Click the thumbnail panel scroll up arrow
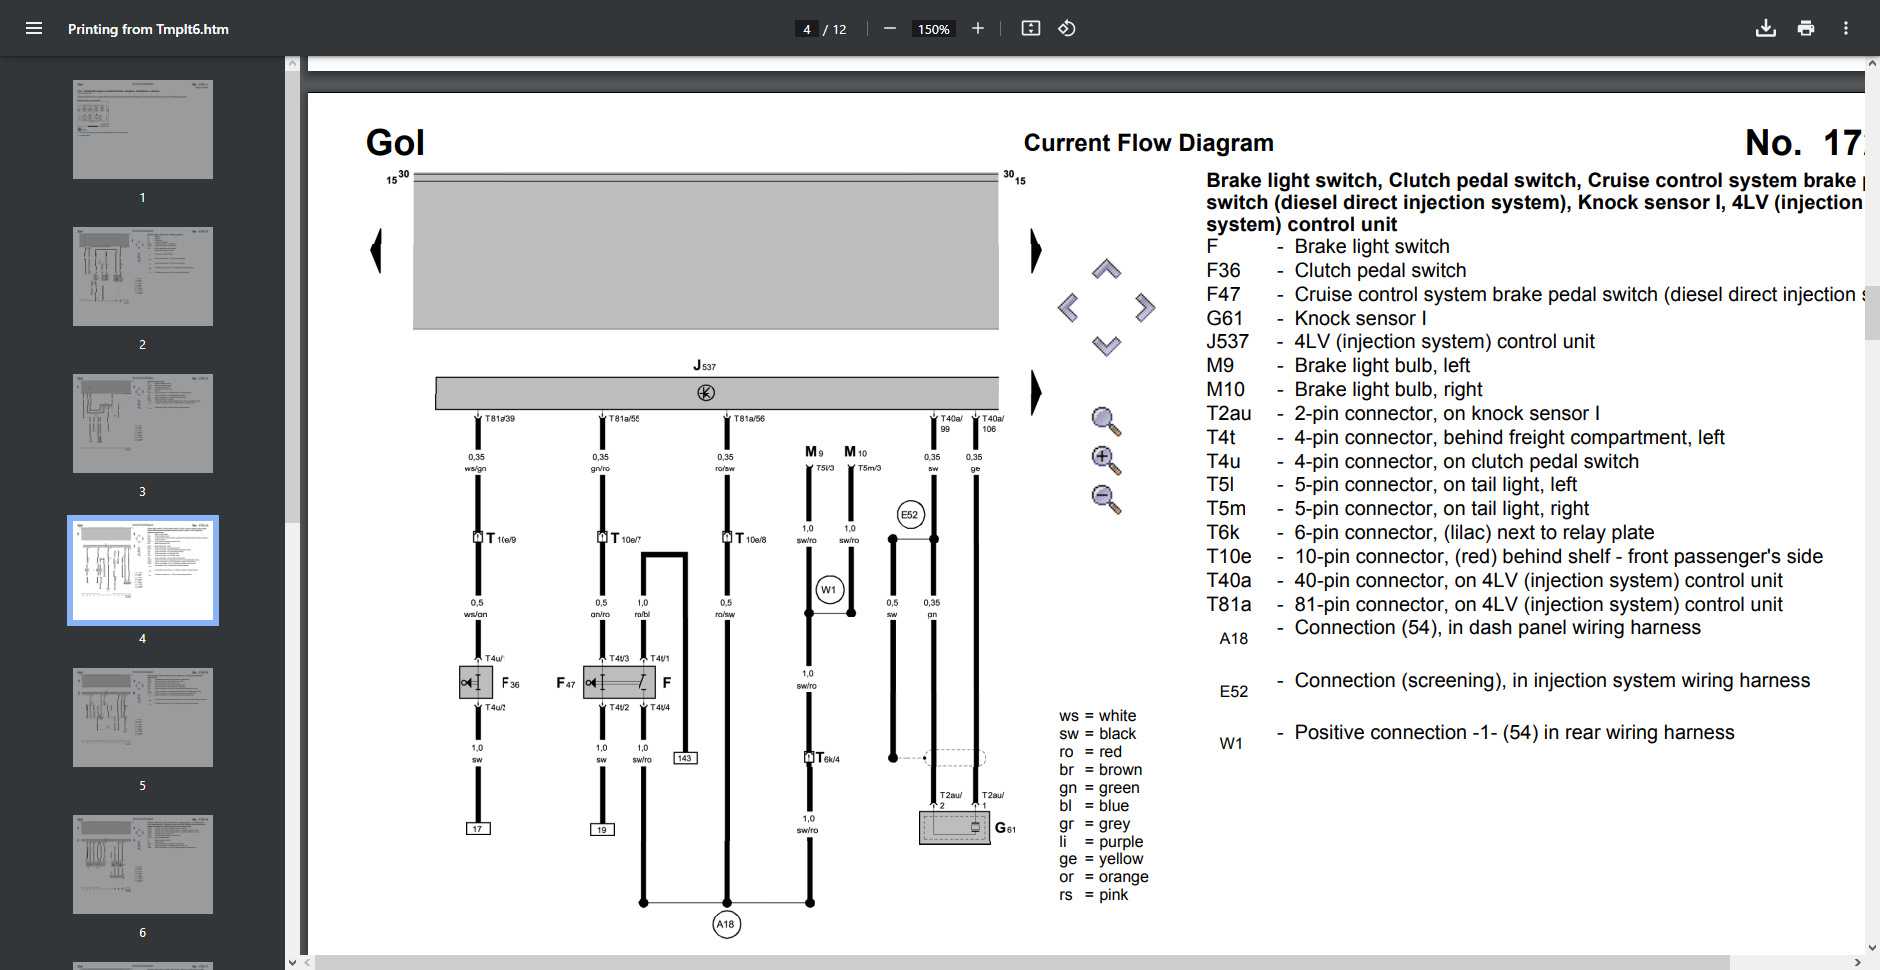The width and height of the screenshot is (1880, 970). (x=292, y=63)
